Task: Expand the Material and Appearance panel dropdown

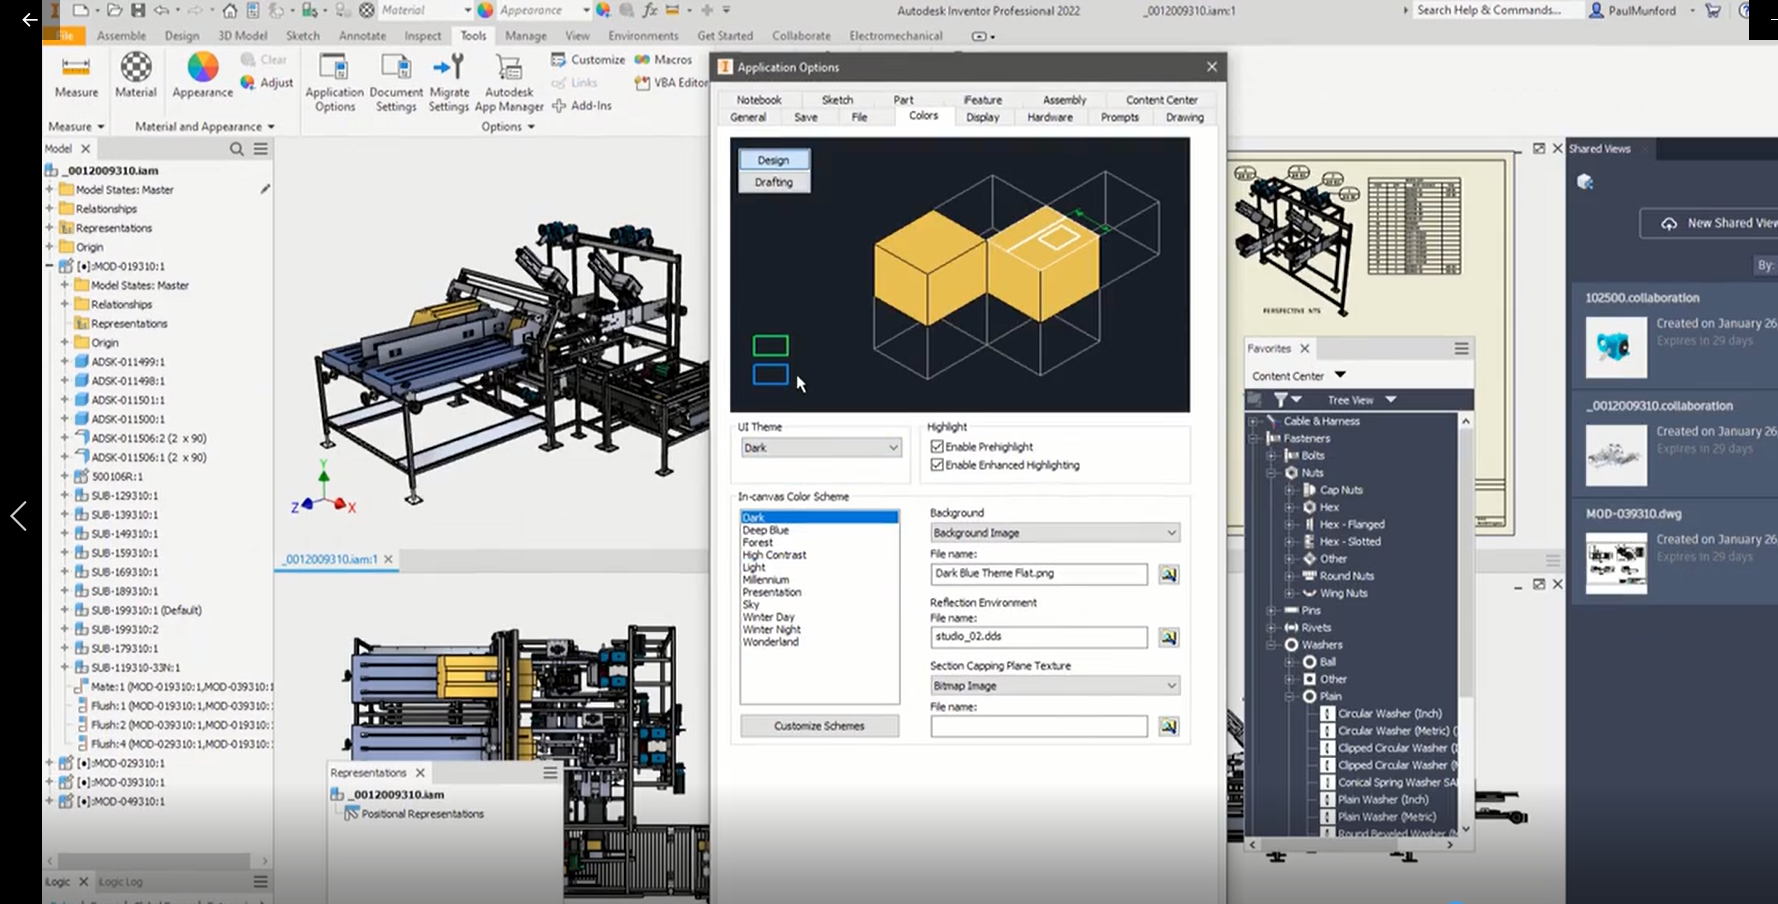Action: tap(205, 127)
